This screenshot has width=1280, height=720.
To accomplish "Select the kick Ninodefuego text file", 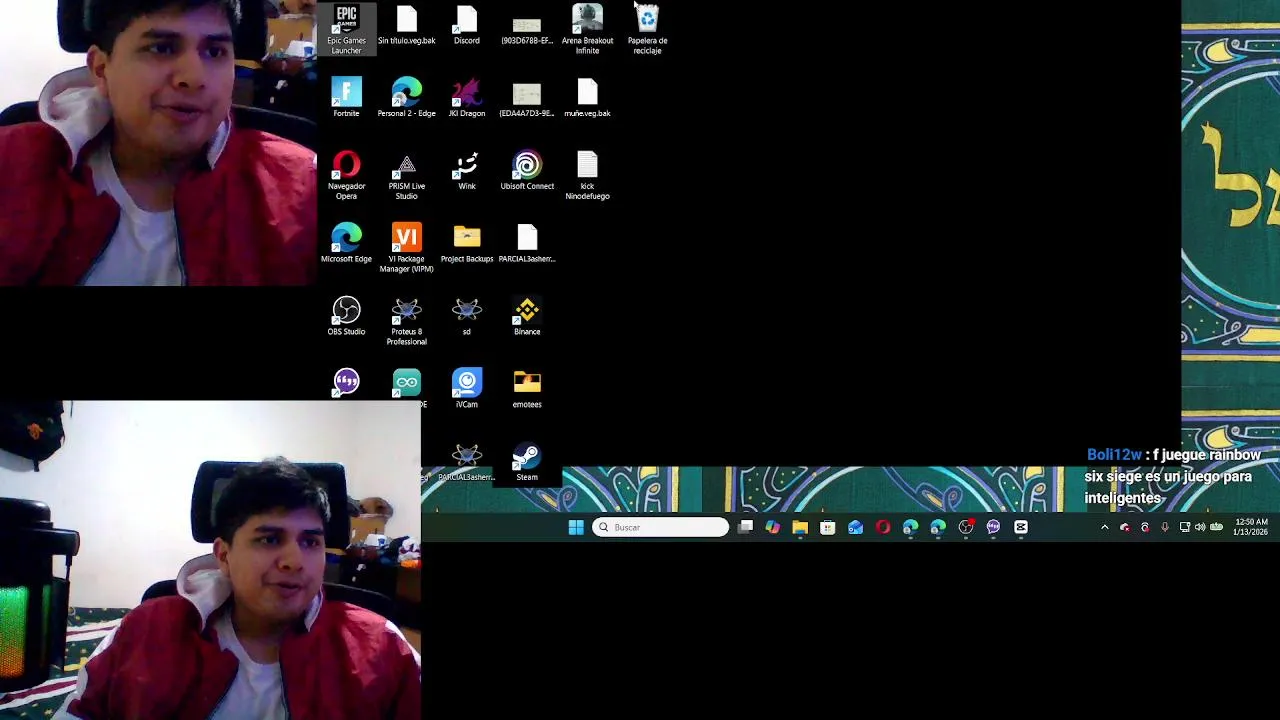I will [587, 175].
